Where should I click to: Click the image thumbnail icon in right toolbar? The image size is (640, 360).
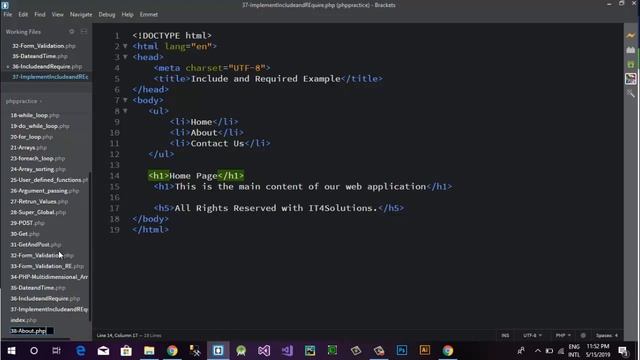631,79
